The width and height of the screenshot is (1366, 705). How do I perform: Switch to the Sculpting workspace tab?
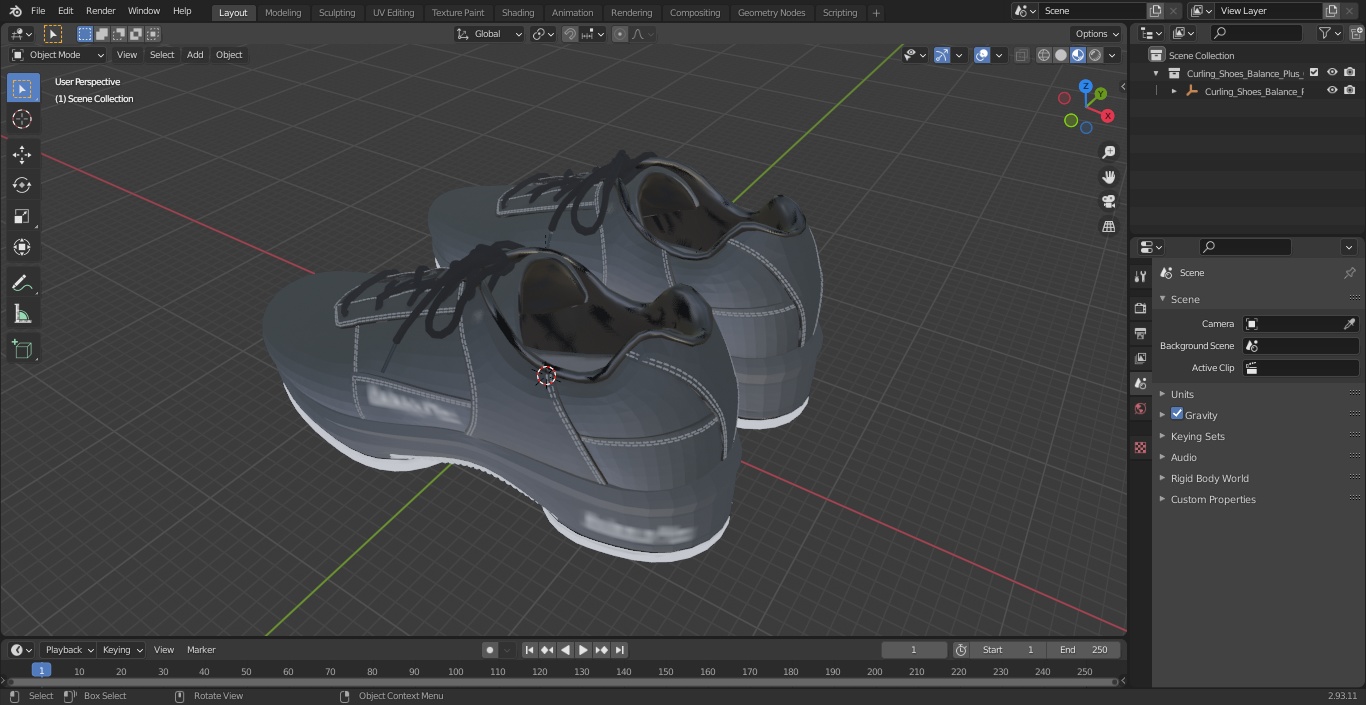point(337,12)
